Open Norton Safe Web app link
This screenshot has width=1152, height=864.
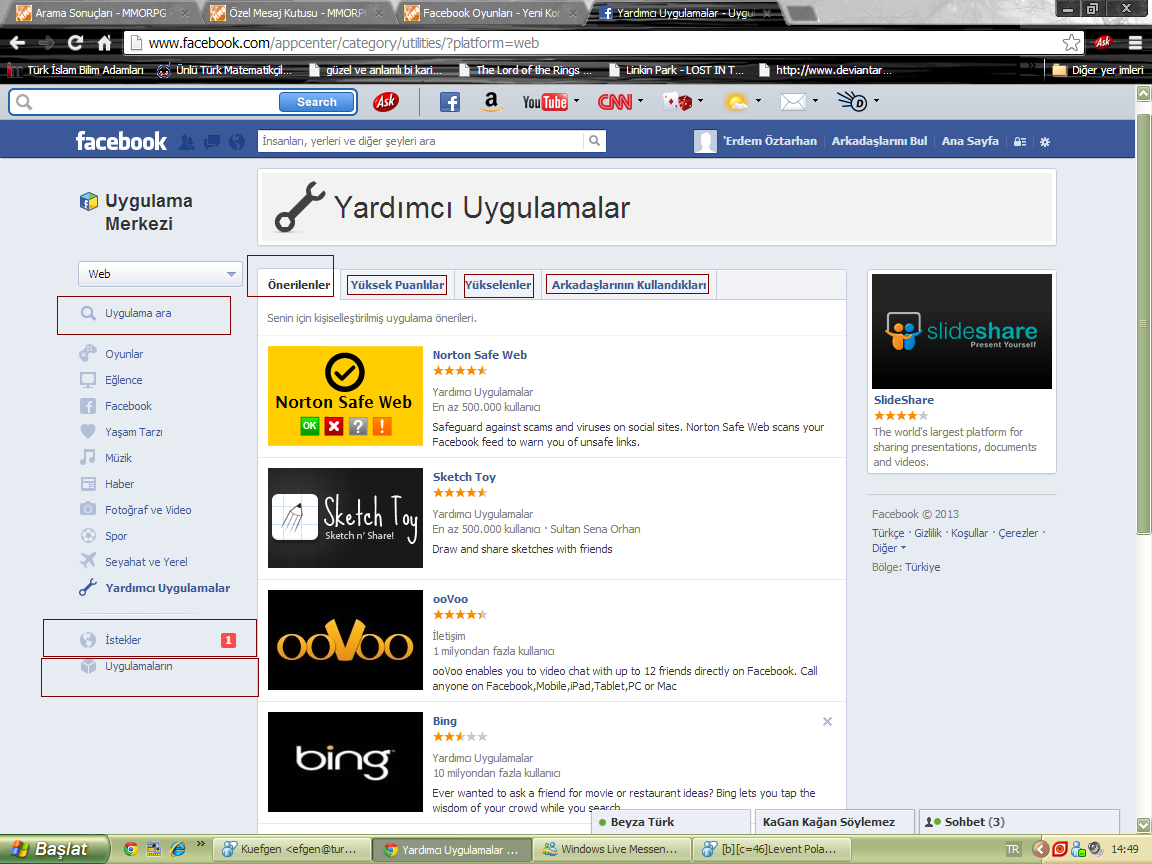coord(480,355)
